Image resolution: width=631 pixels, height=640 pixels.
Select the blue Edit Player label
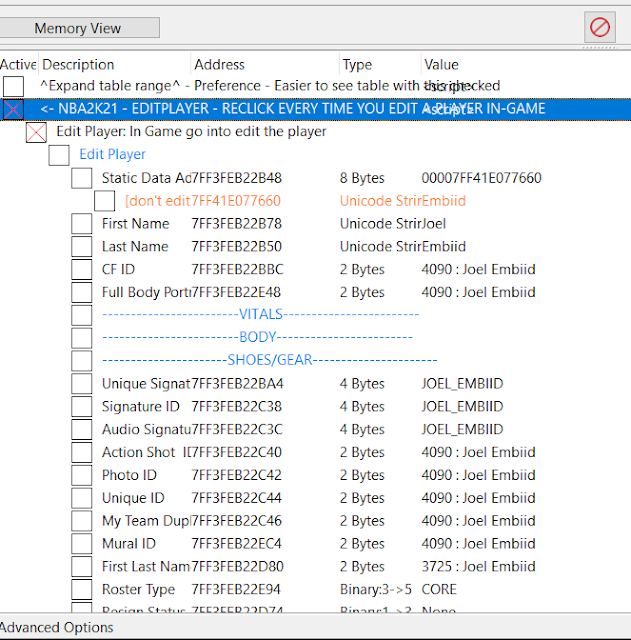112,154
